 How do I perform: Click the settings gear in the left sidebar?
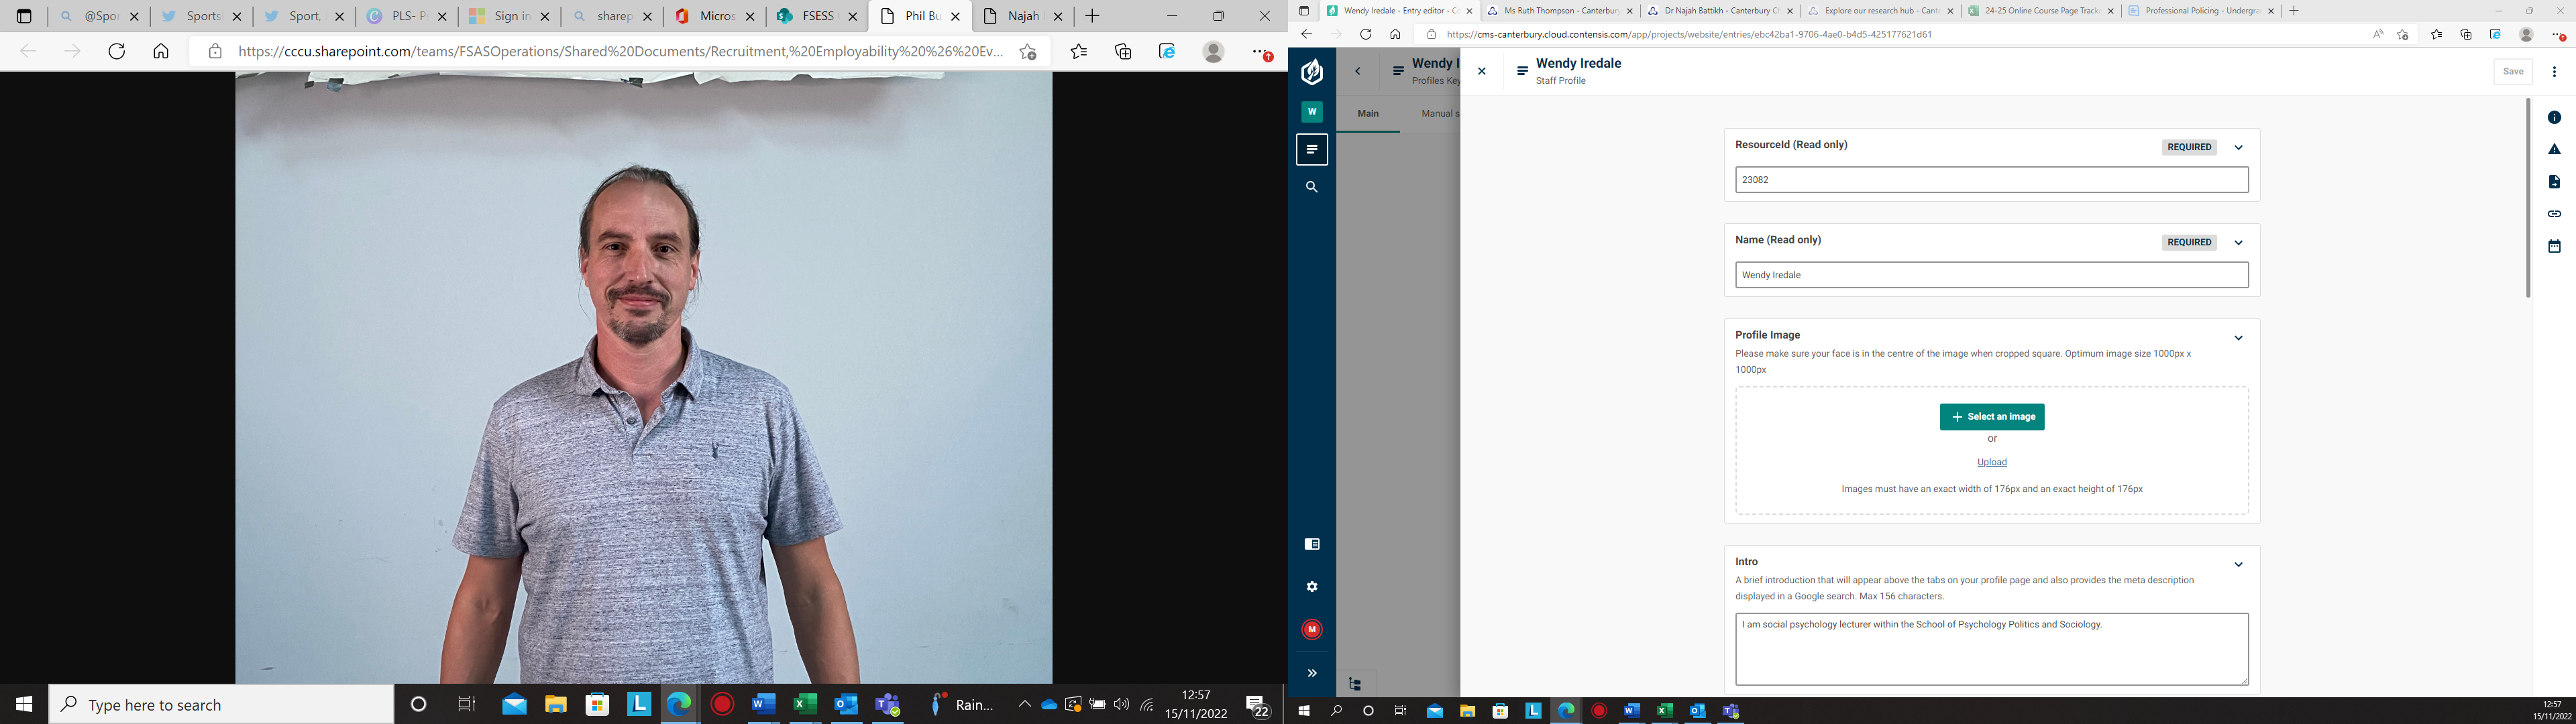tap(1311, 587)
